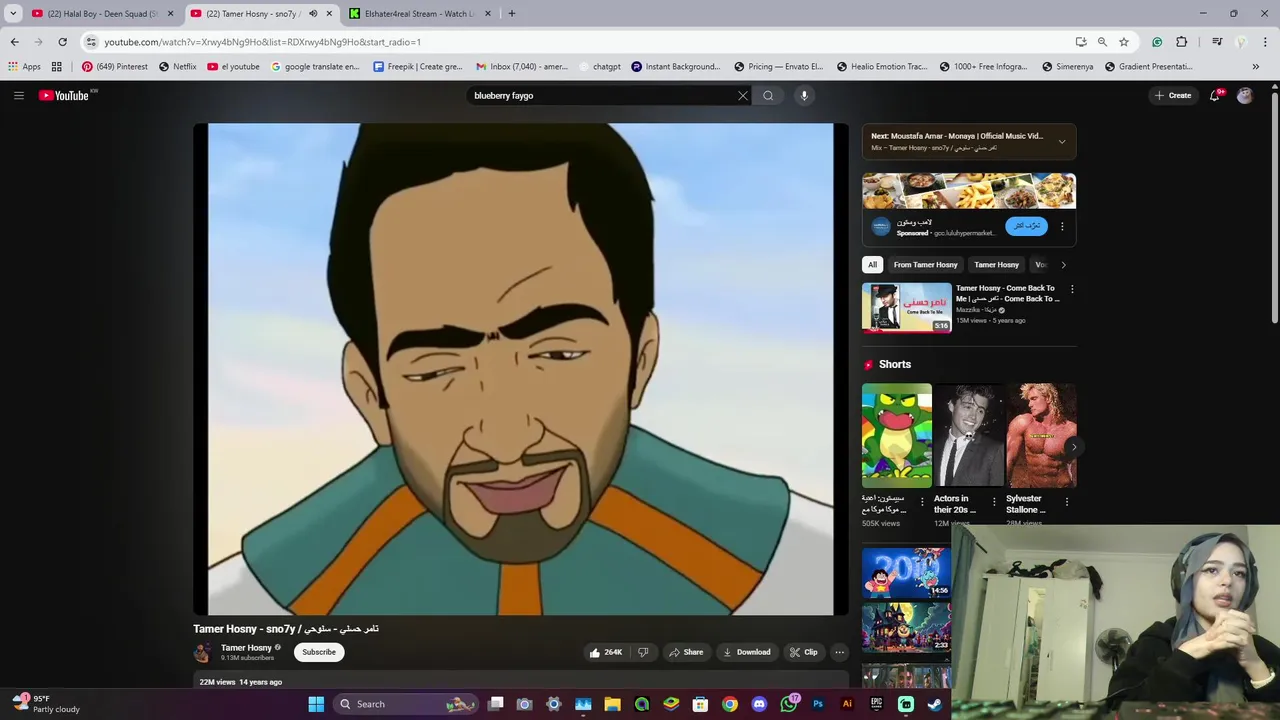This screenshot has height=720, width=1280.
Task: Open the zoom magnifier in address bar
Action: (x=1102, y=42)
